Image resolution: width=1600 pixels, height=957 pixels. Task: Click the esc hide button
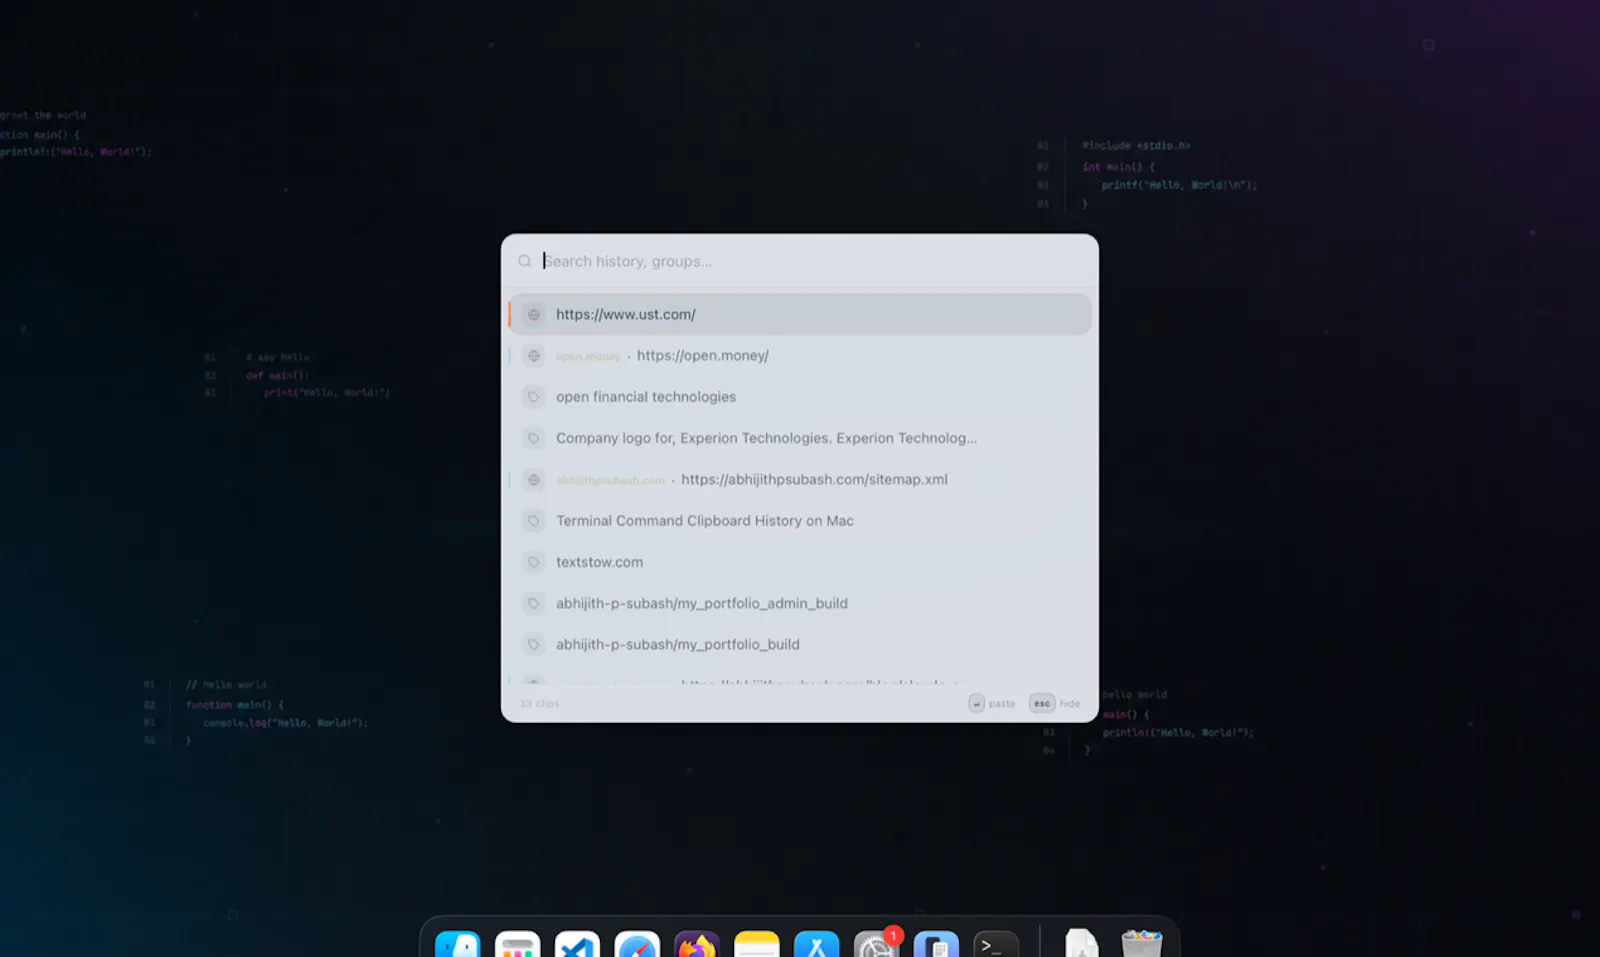1055,703
